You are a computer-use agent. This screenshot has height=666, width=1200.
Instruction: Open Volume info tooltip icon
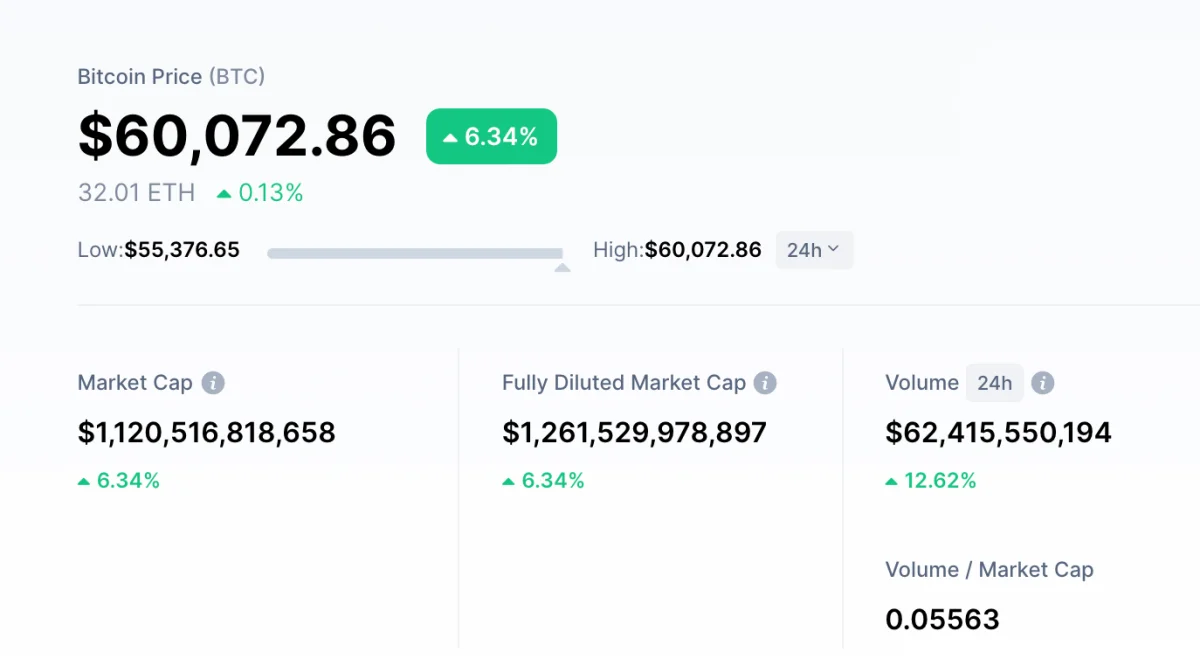pyautogui.click(x=1042, y=383)
